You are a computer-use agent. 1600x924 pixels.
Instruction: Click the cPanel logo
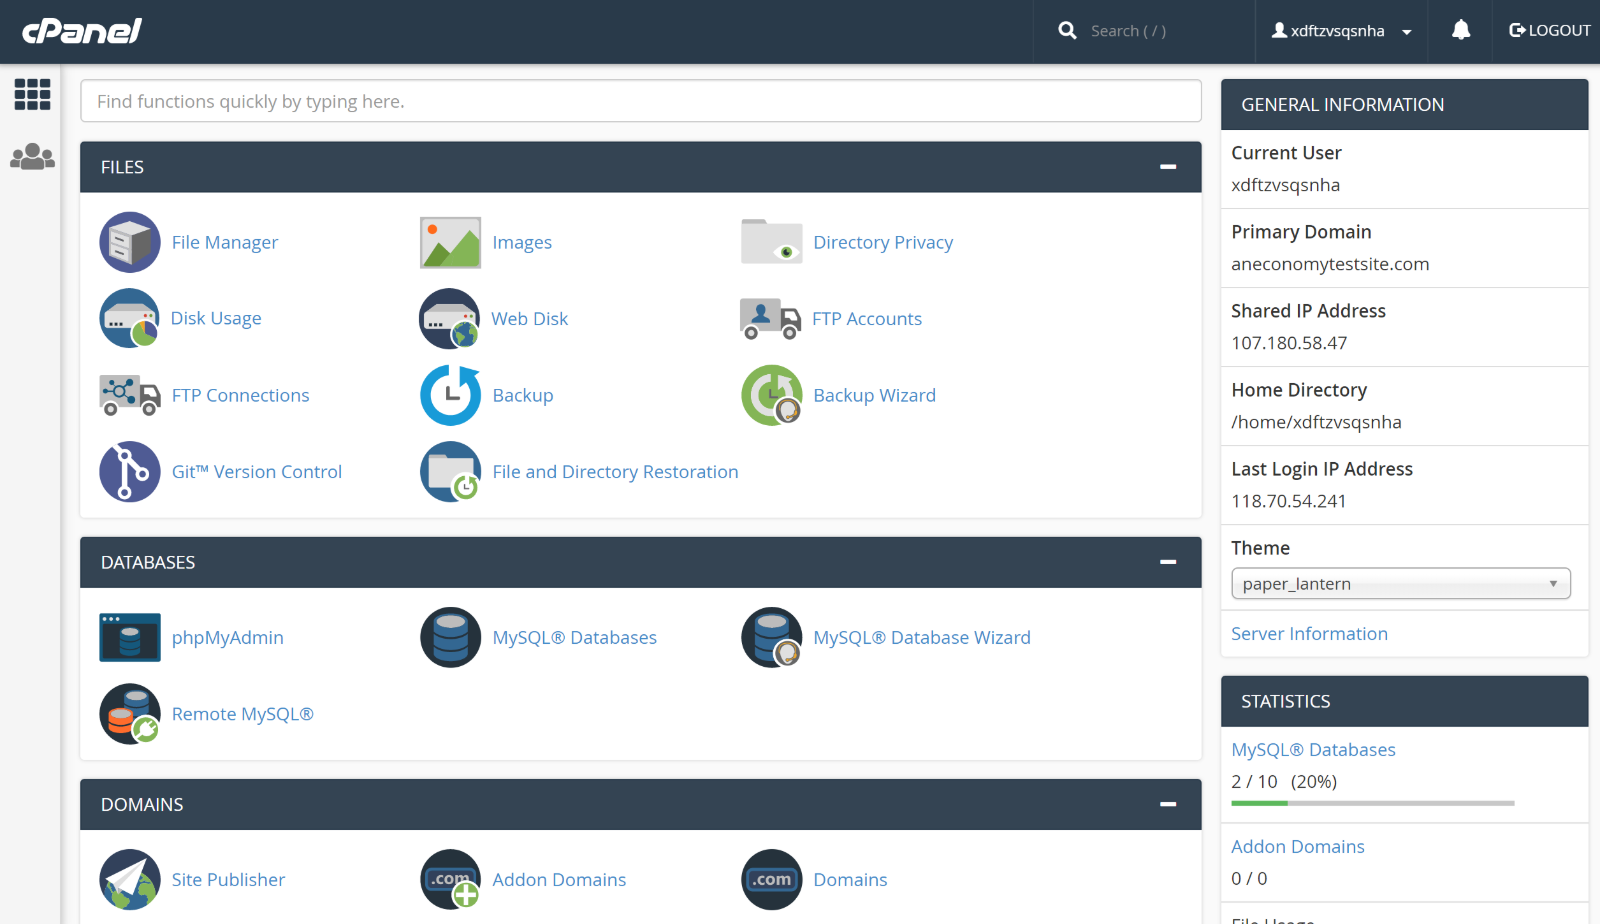tap(82, 31)
